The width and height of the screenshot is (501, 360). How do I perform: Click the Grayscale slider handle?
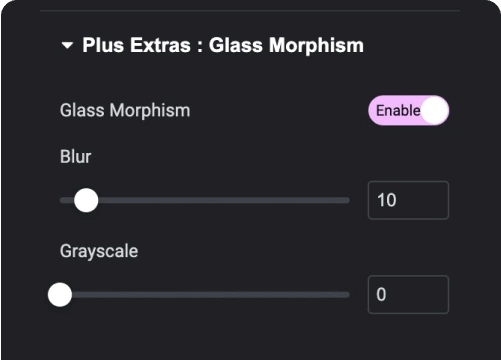pos(60,295)
